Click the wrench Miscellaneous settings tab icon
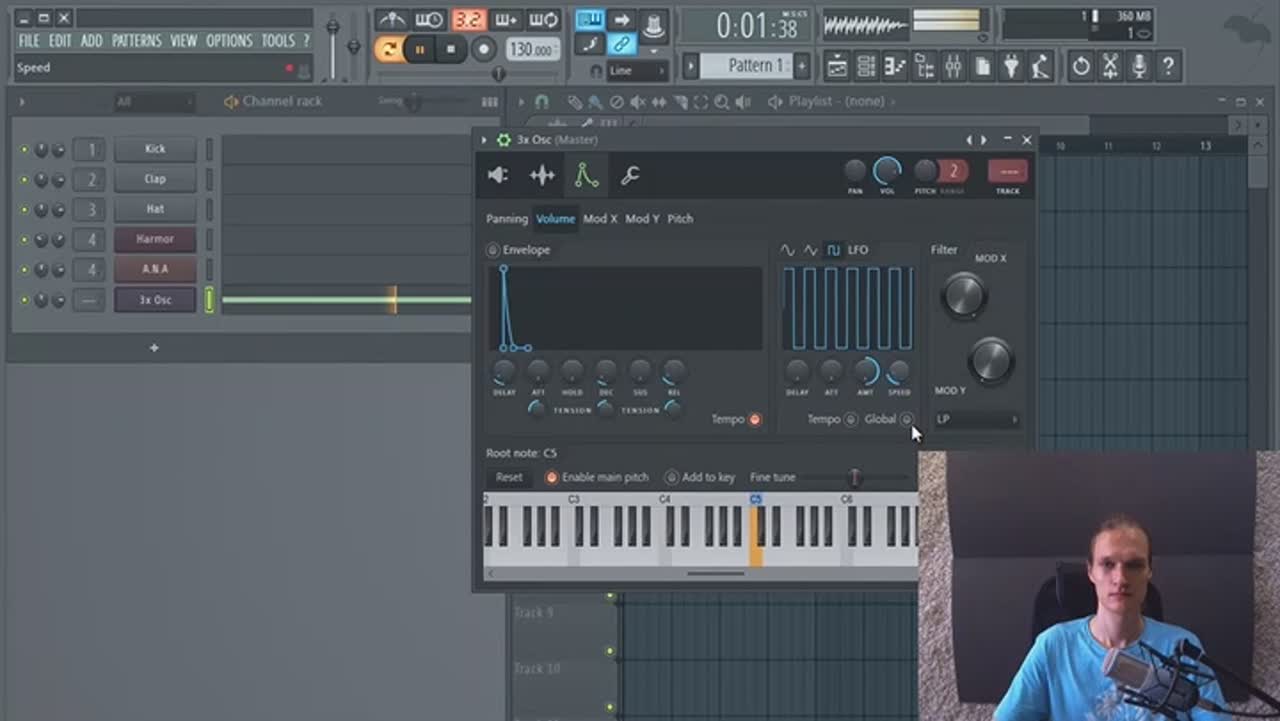1280x721 pixels. point(630,176)
